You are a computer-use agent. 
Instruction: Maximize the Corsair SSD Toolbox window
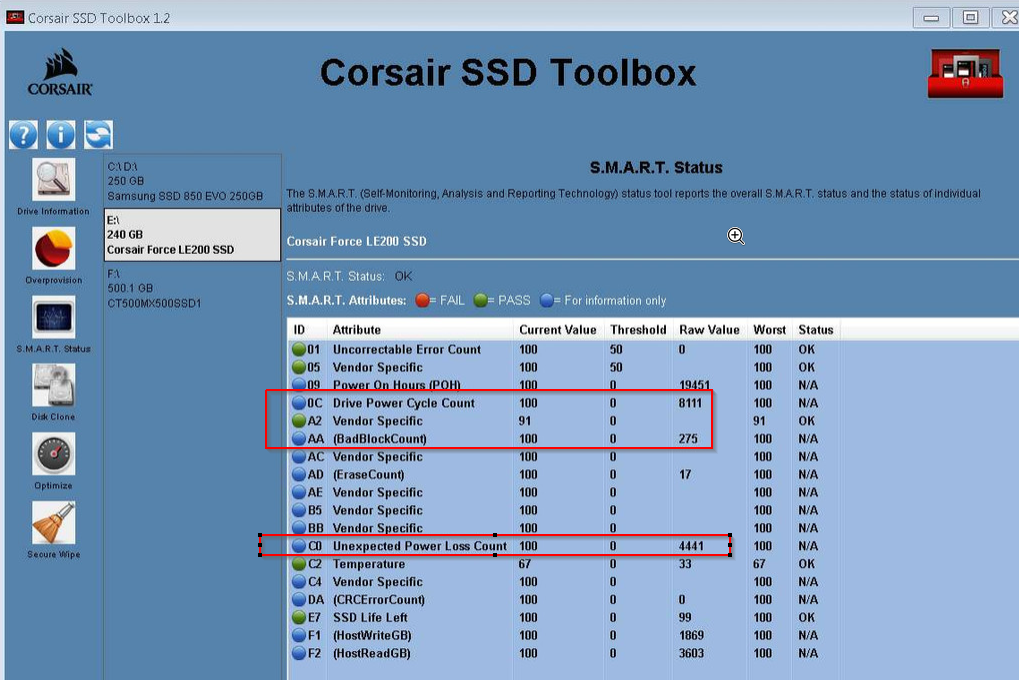tap(970, 18)
